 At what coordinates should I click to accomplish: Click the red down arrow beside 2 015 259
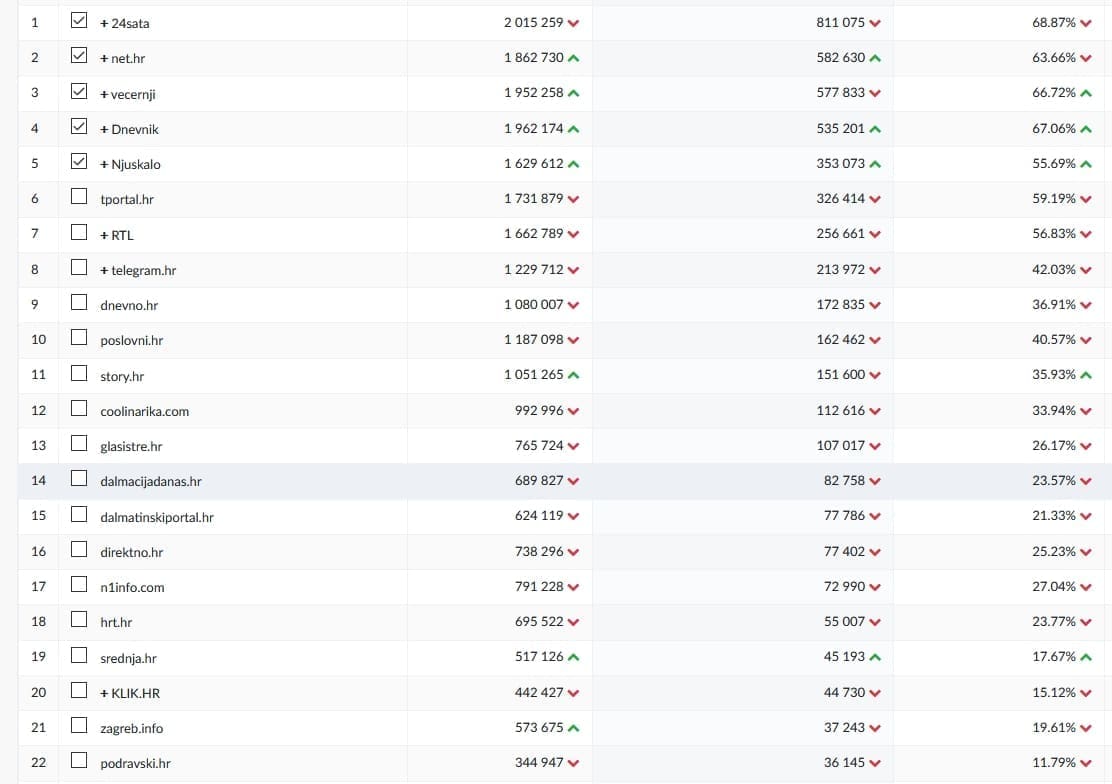click(x=573, y=23)
